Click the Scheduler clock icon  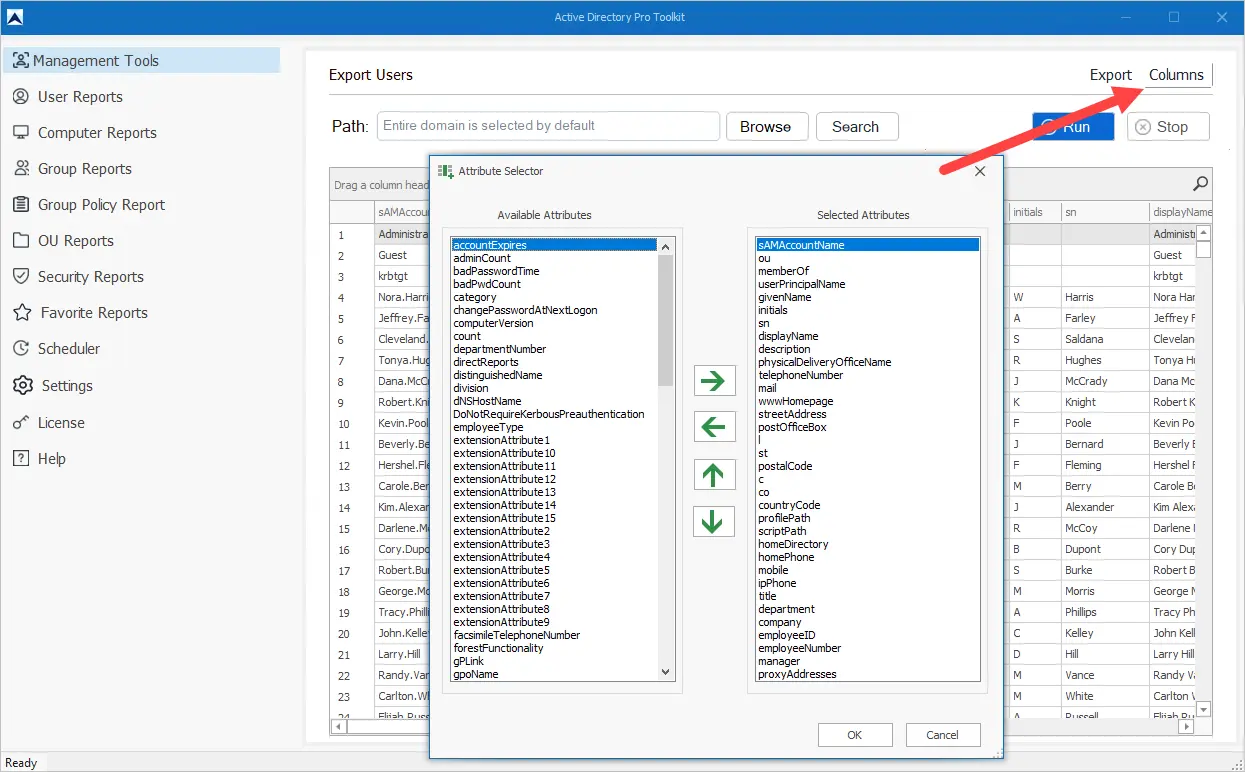20,349
